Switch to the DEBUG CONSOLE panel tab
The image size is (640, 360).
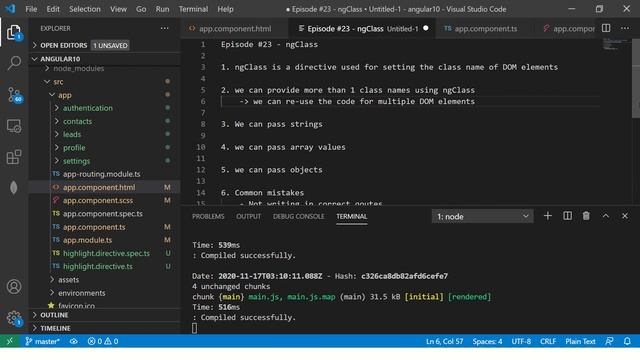click(298, 216)
